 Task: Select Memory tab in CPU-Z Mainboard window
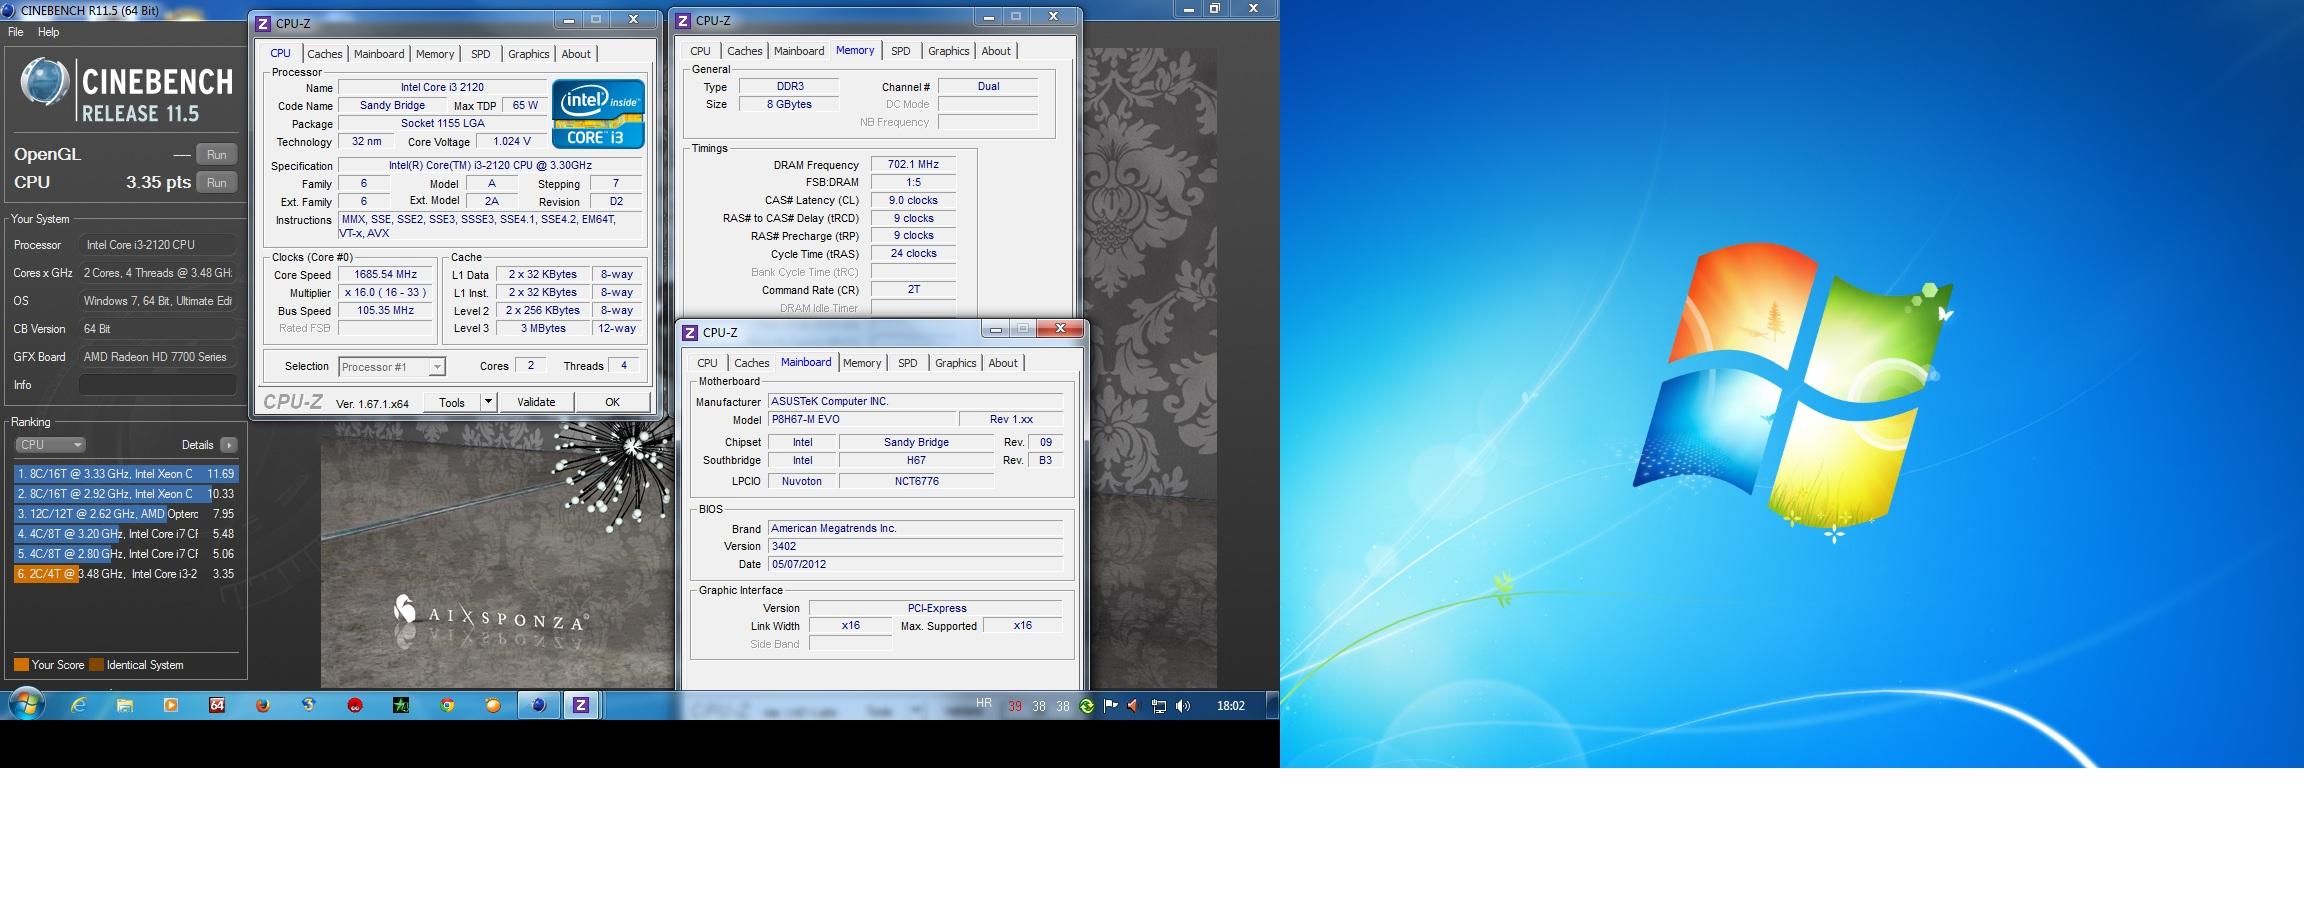(x=862, y=363)
